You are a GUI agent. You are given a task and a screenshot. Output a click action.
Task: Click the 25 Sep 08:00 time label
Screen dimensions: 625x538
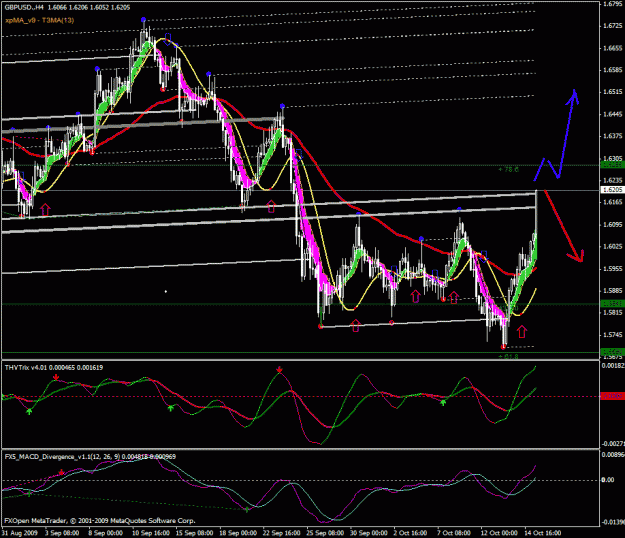pos(325,533)
